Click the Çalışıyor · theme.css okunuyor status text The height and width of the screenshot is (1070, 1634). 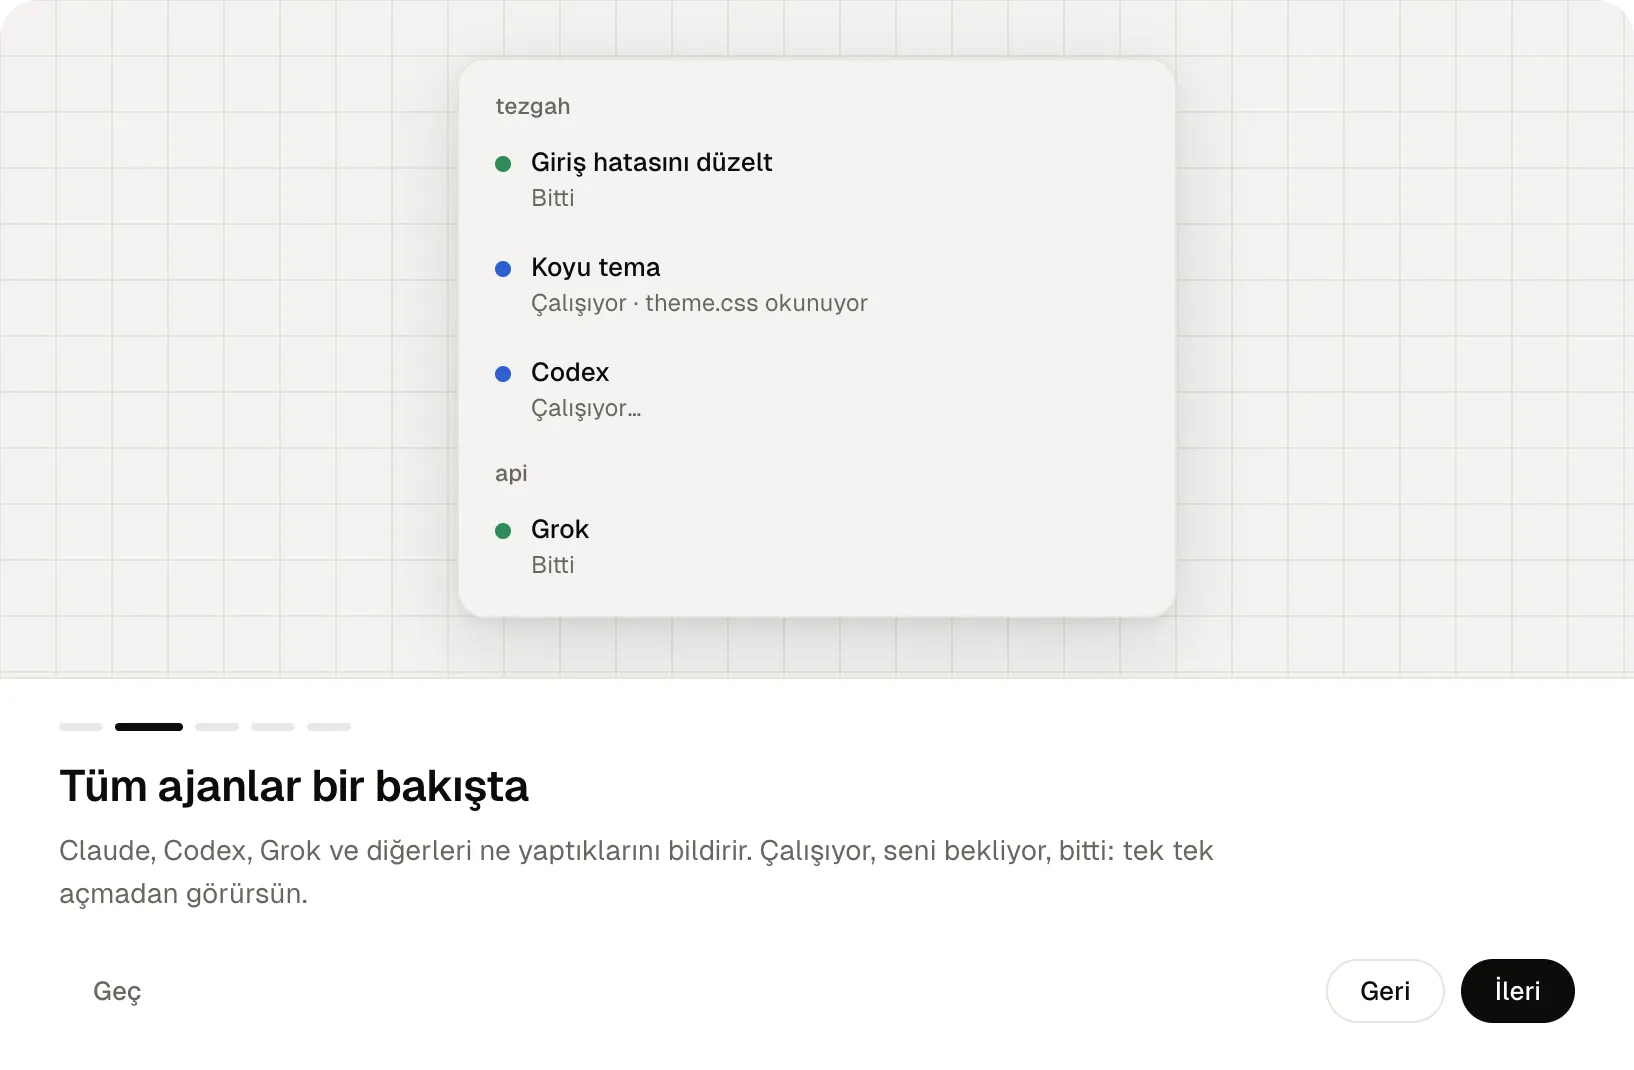[x=699, y=303]
